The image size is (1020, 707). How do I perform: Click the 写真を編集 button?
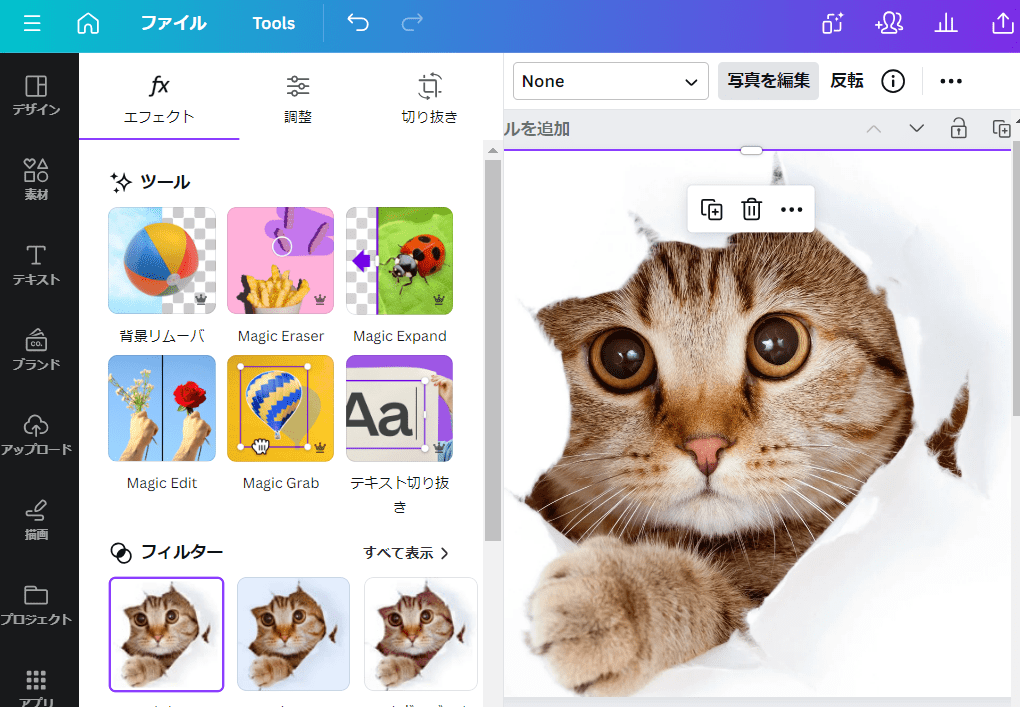(768, 81)
